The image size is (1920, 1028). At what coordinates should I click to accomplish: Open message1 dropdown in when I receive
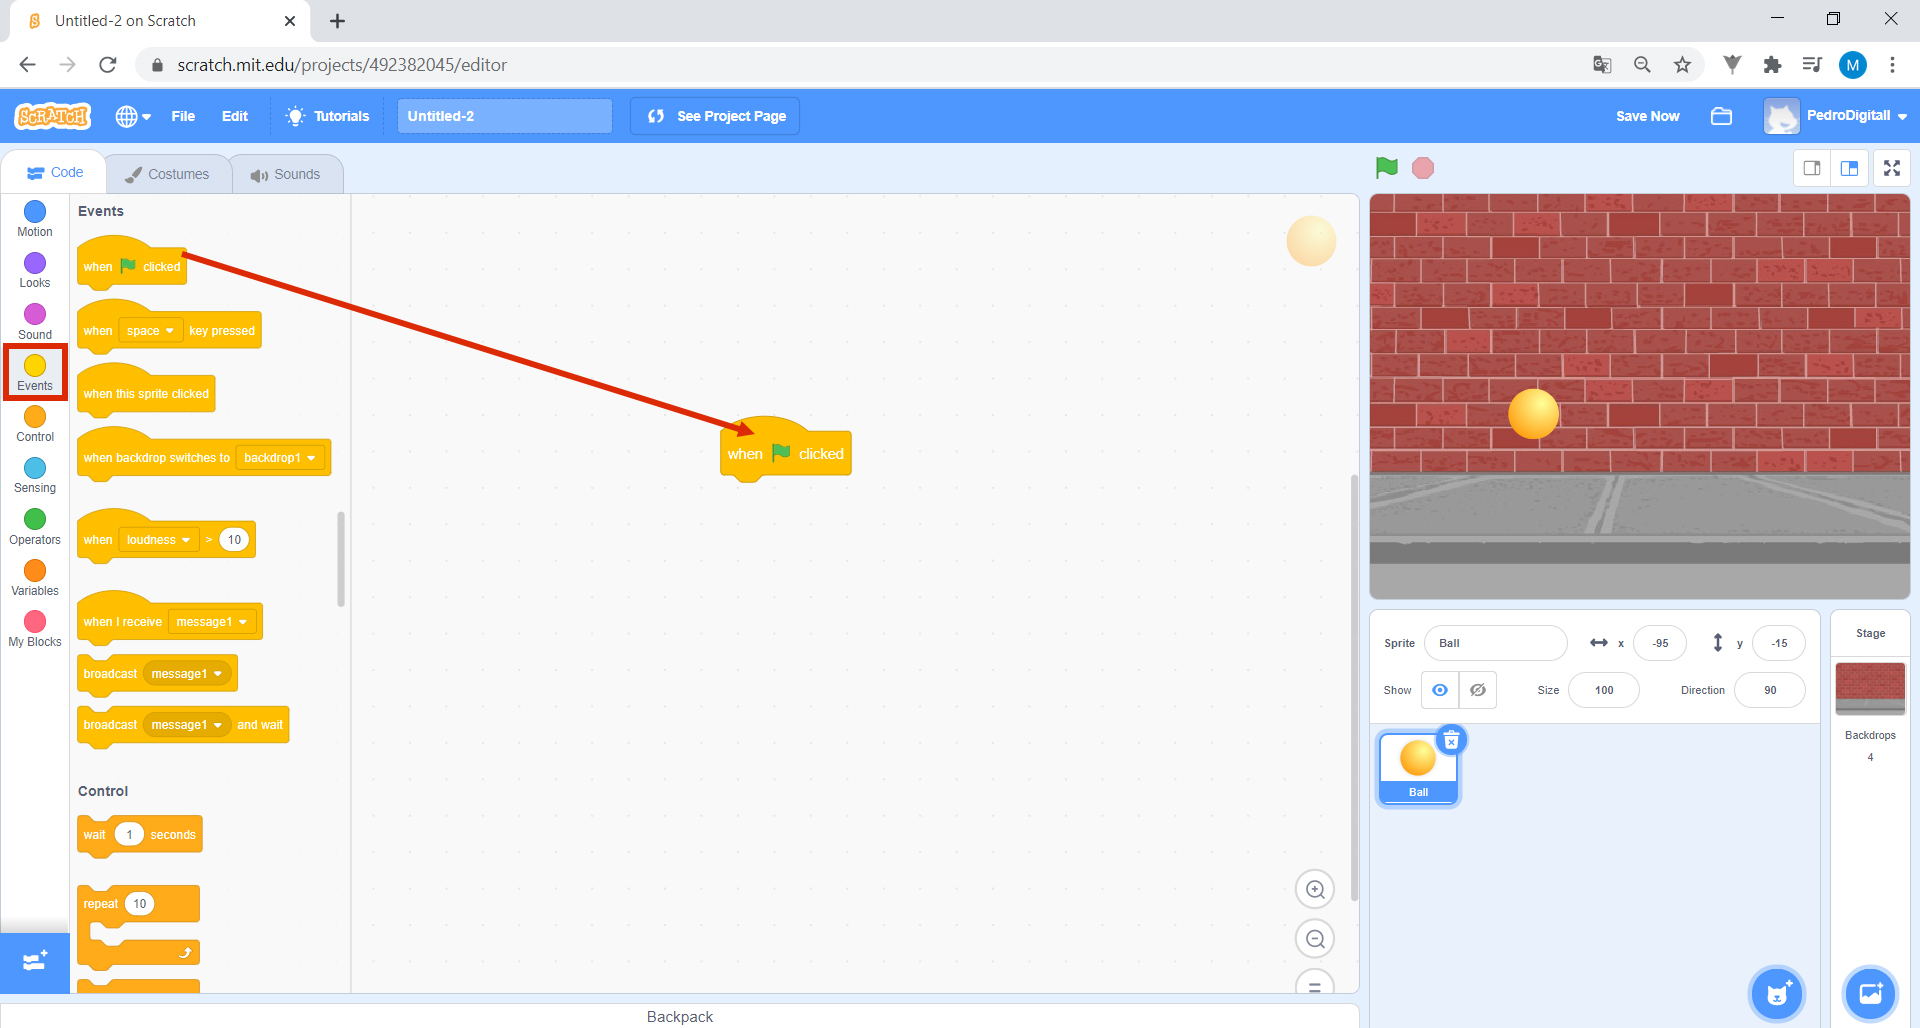pos(211,622)
